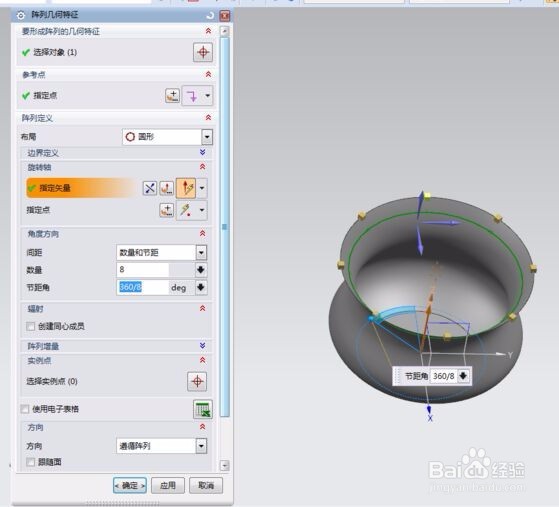
Task: Click the inferred vector icon
Action: point(186,188)
